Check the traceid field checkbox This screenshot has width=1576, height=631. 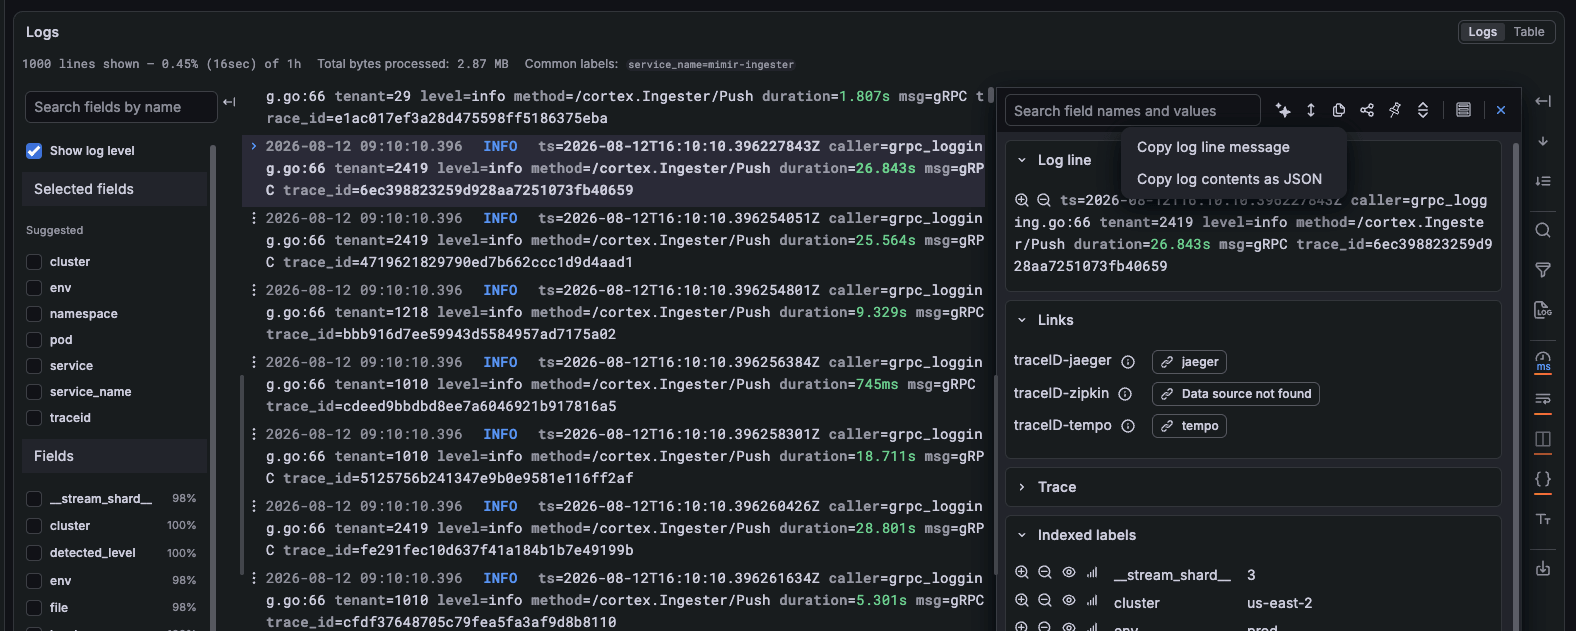pyautogui.click(x=34, y=418)
